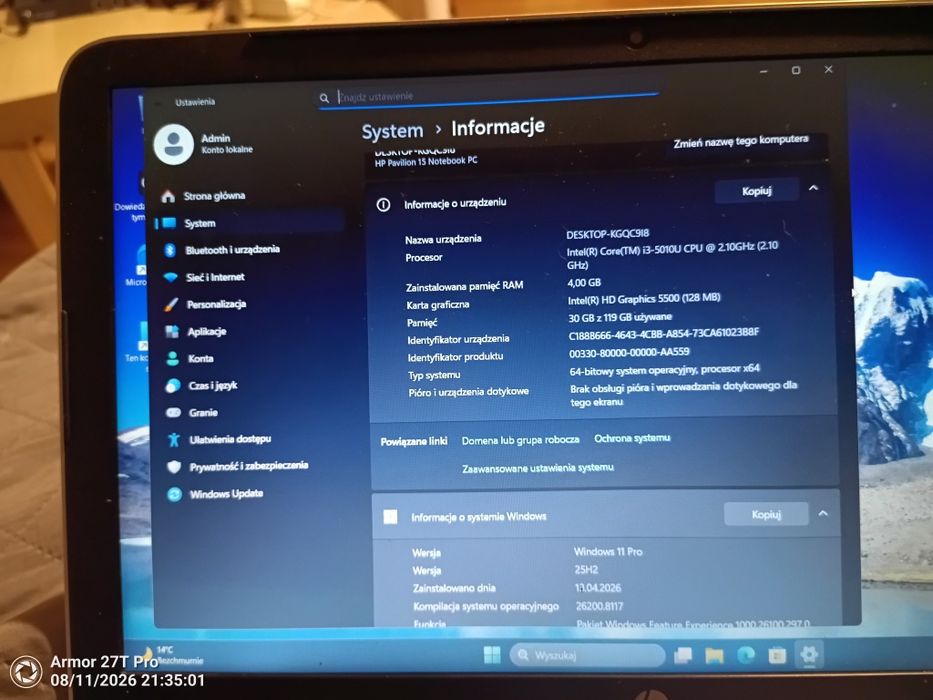This screenshot has width=933, height=700.
Task: Open Prywatność i zabezpieczenia settings
Action: click(249, 466)
